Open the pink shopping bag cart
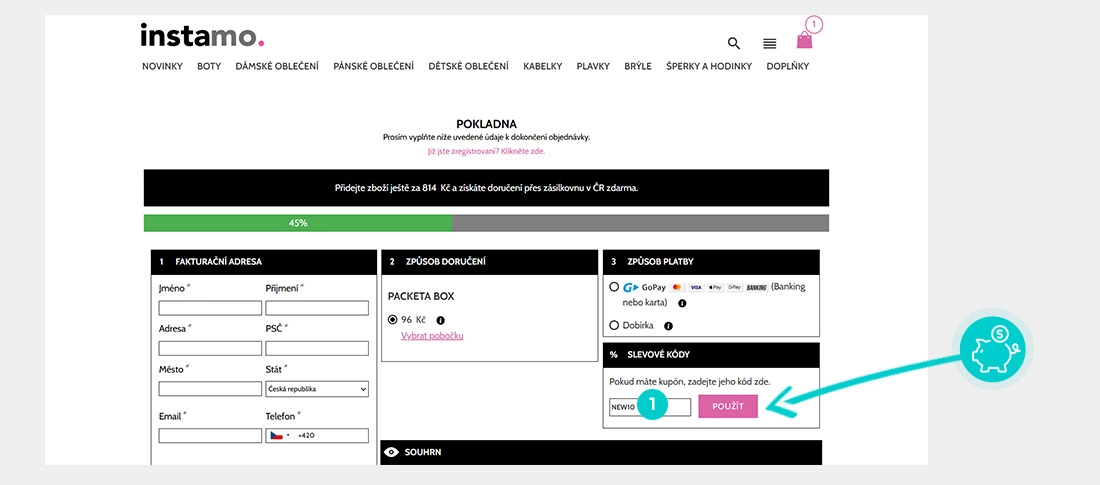 click(804, 40)
